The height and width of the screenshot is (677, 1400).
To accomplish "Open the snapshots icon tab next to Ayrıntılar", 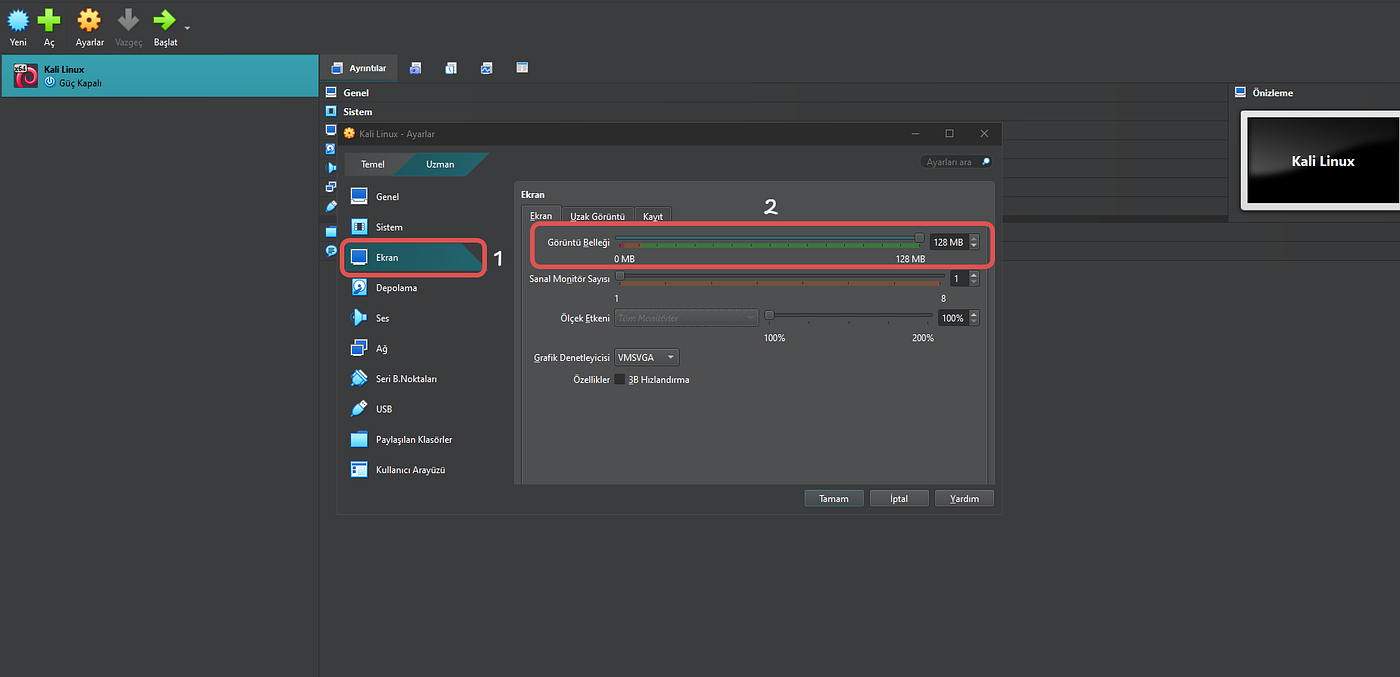I will tap(416, 68).
